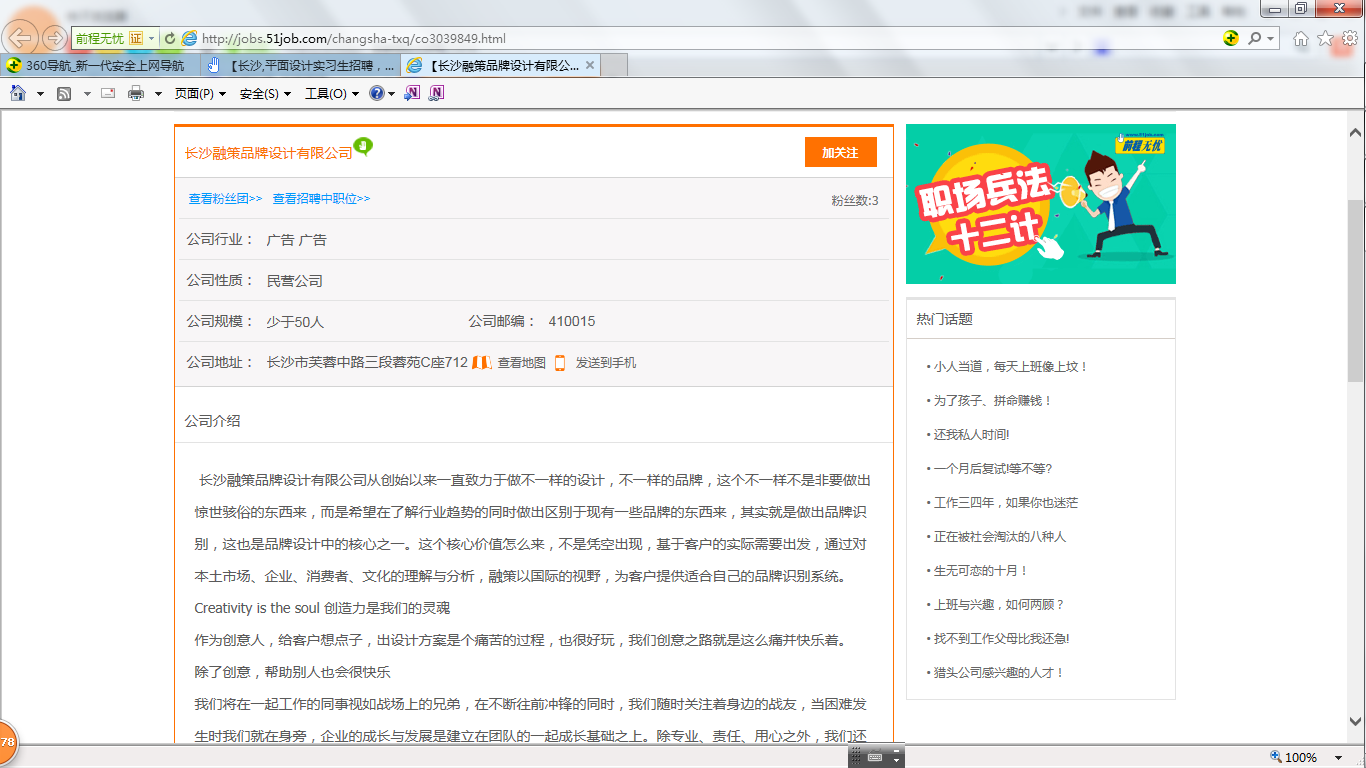Open topic 工作三四年，如果你也迷茫
Screen dimensions: 1366x768
(1005, 503)
